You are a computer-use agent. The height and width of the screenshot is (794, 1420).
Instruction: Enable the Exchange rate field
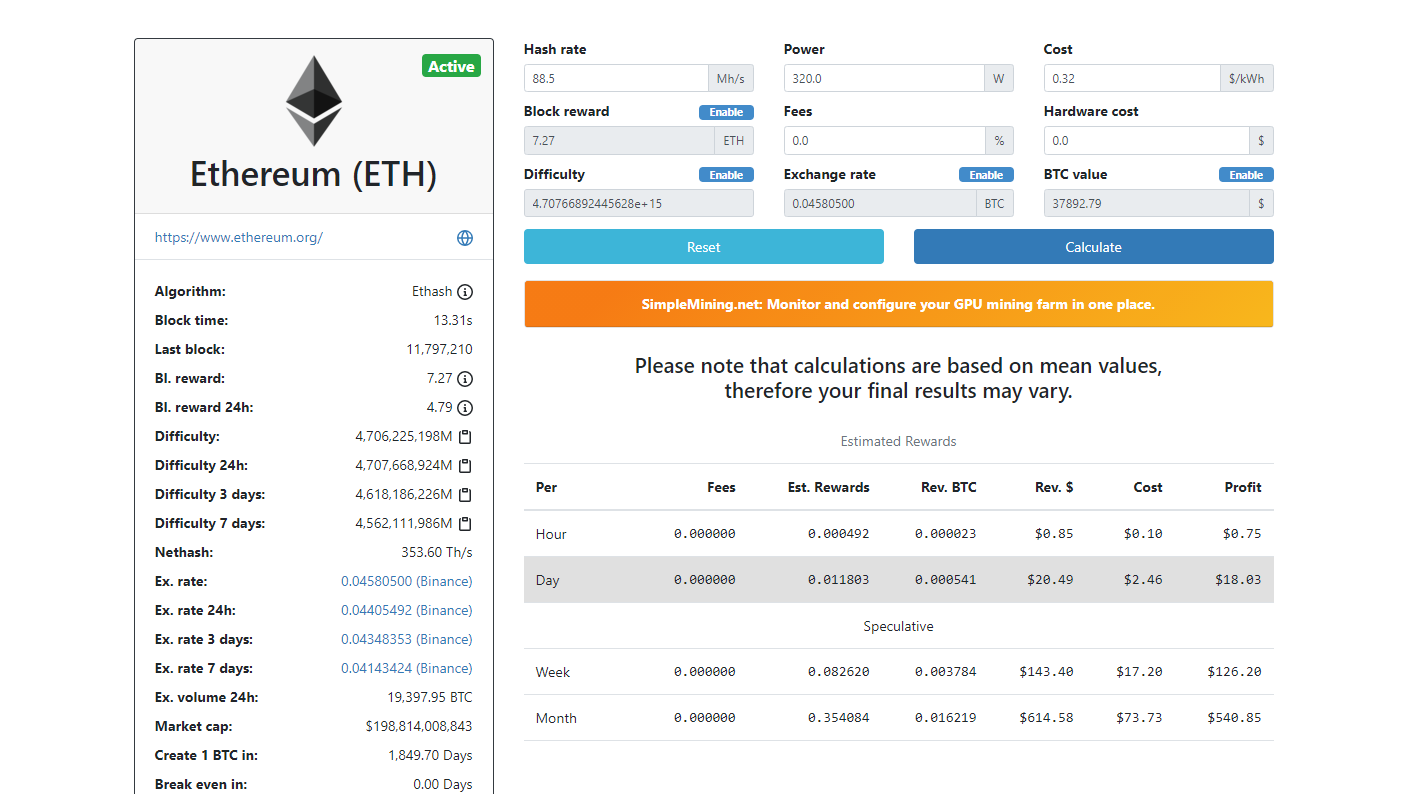point(986,175)
